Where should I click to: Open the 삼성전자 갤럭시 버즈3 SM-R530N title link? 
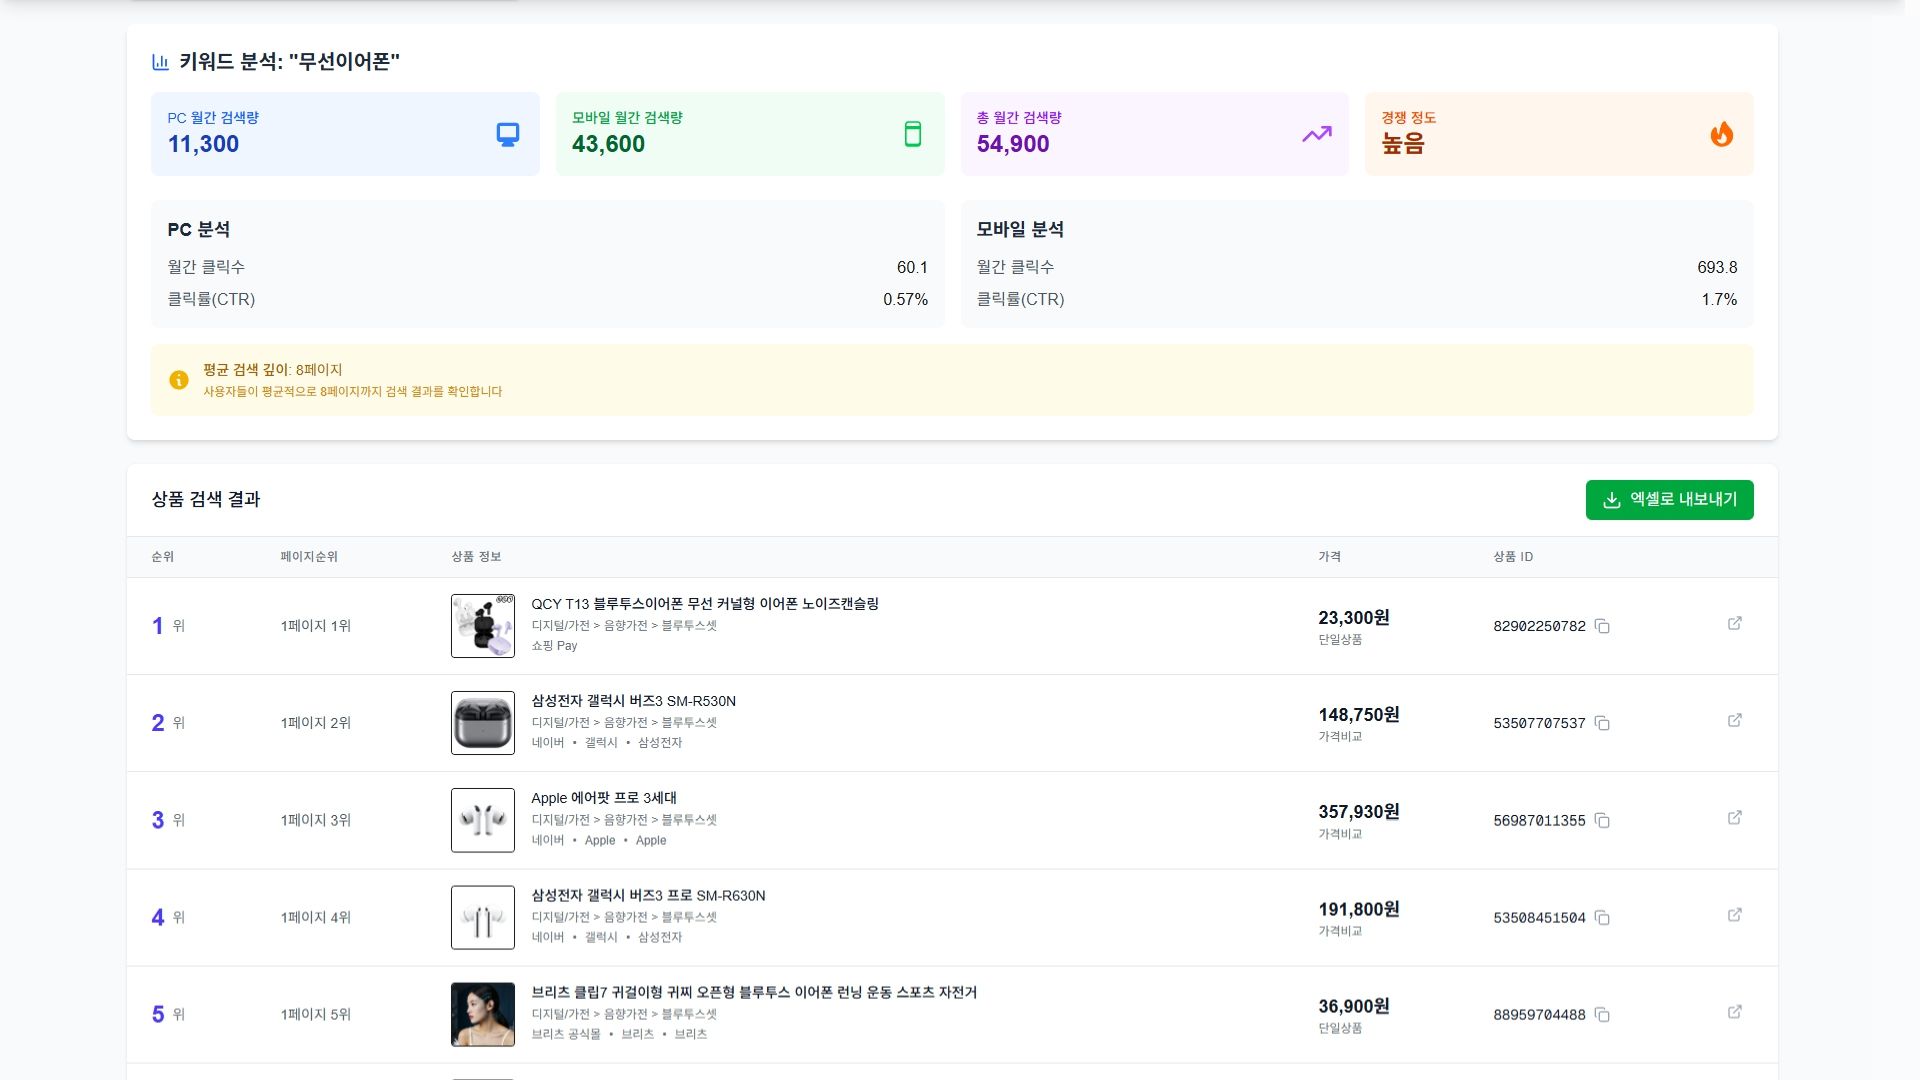(633, 701)
